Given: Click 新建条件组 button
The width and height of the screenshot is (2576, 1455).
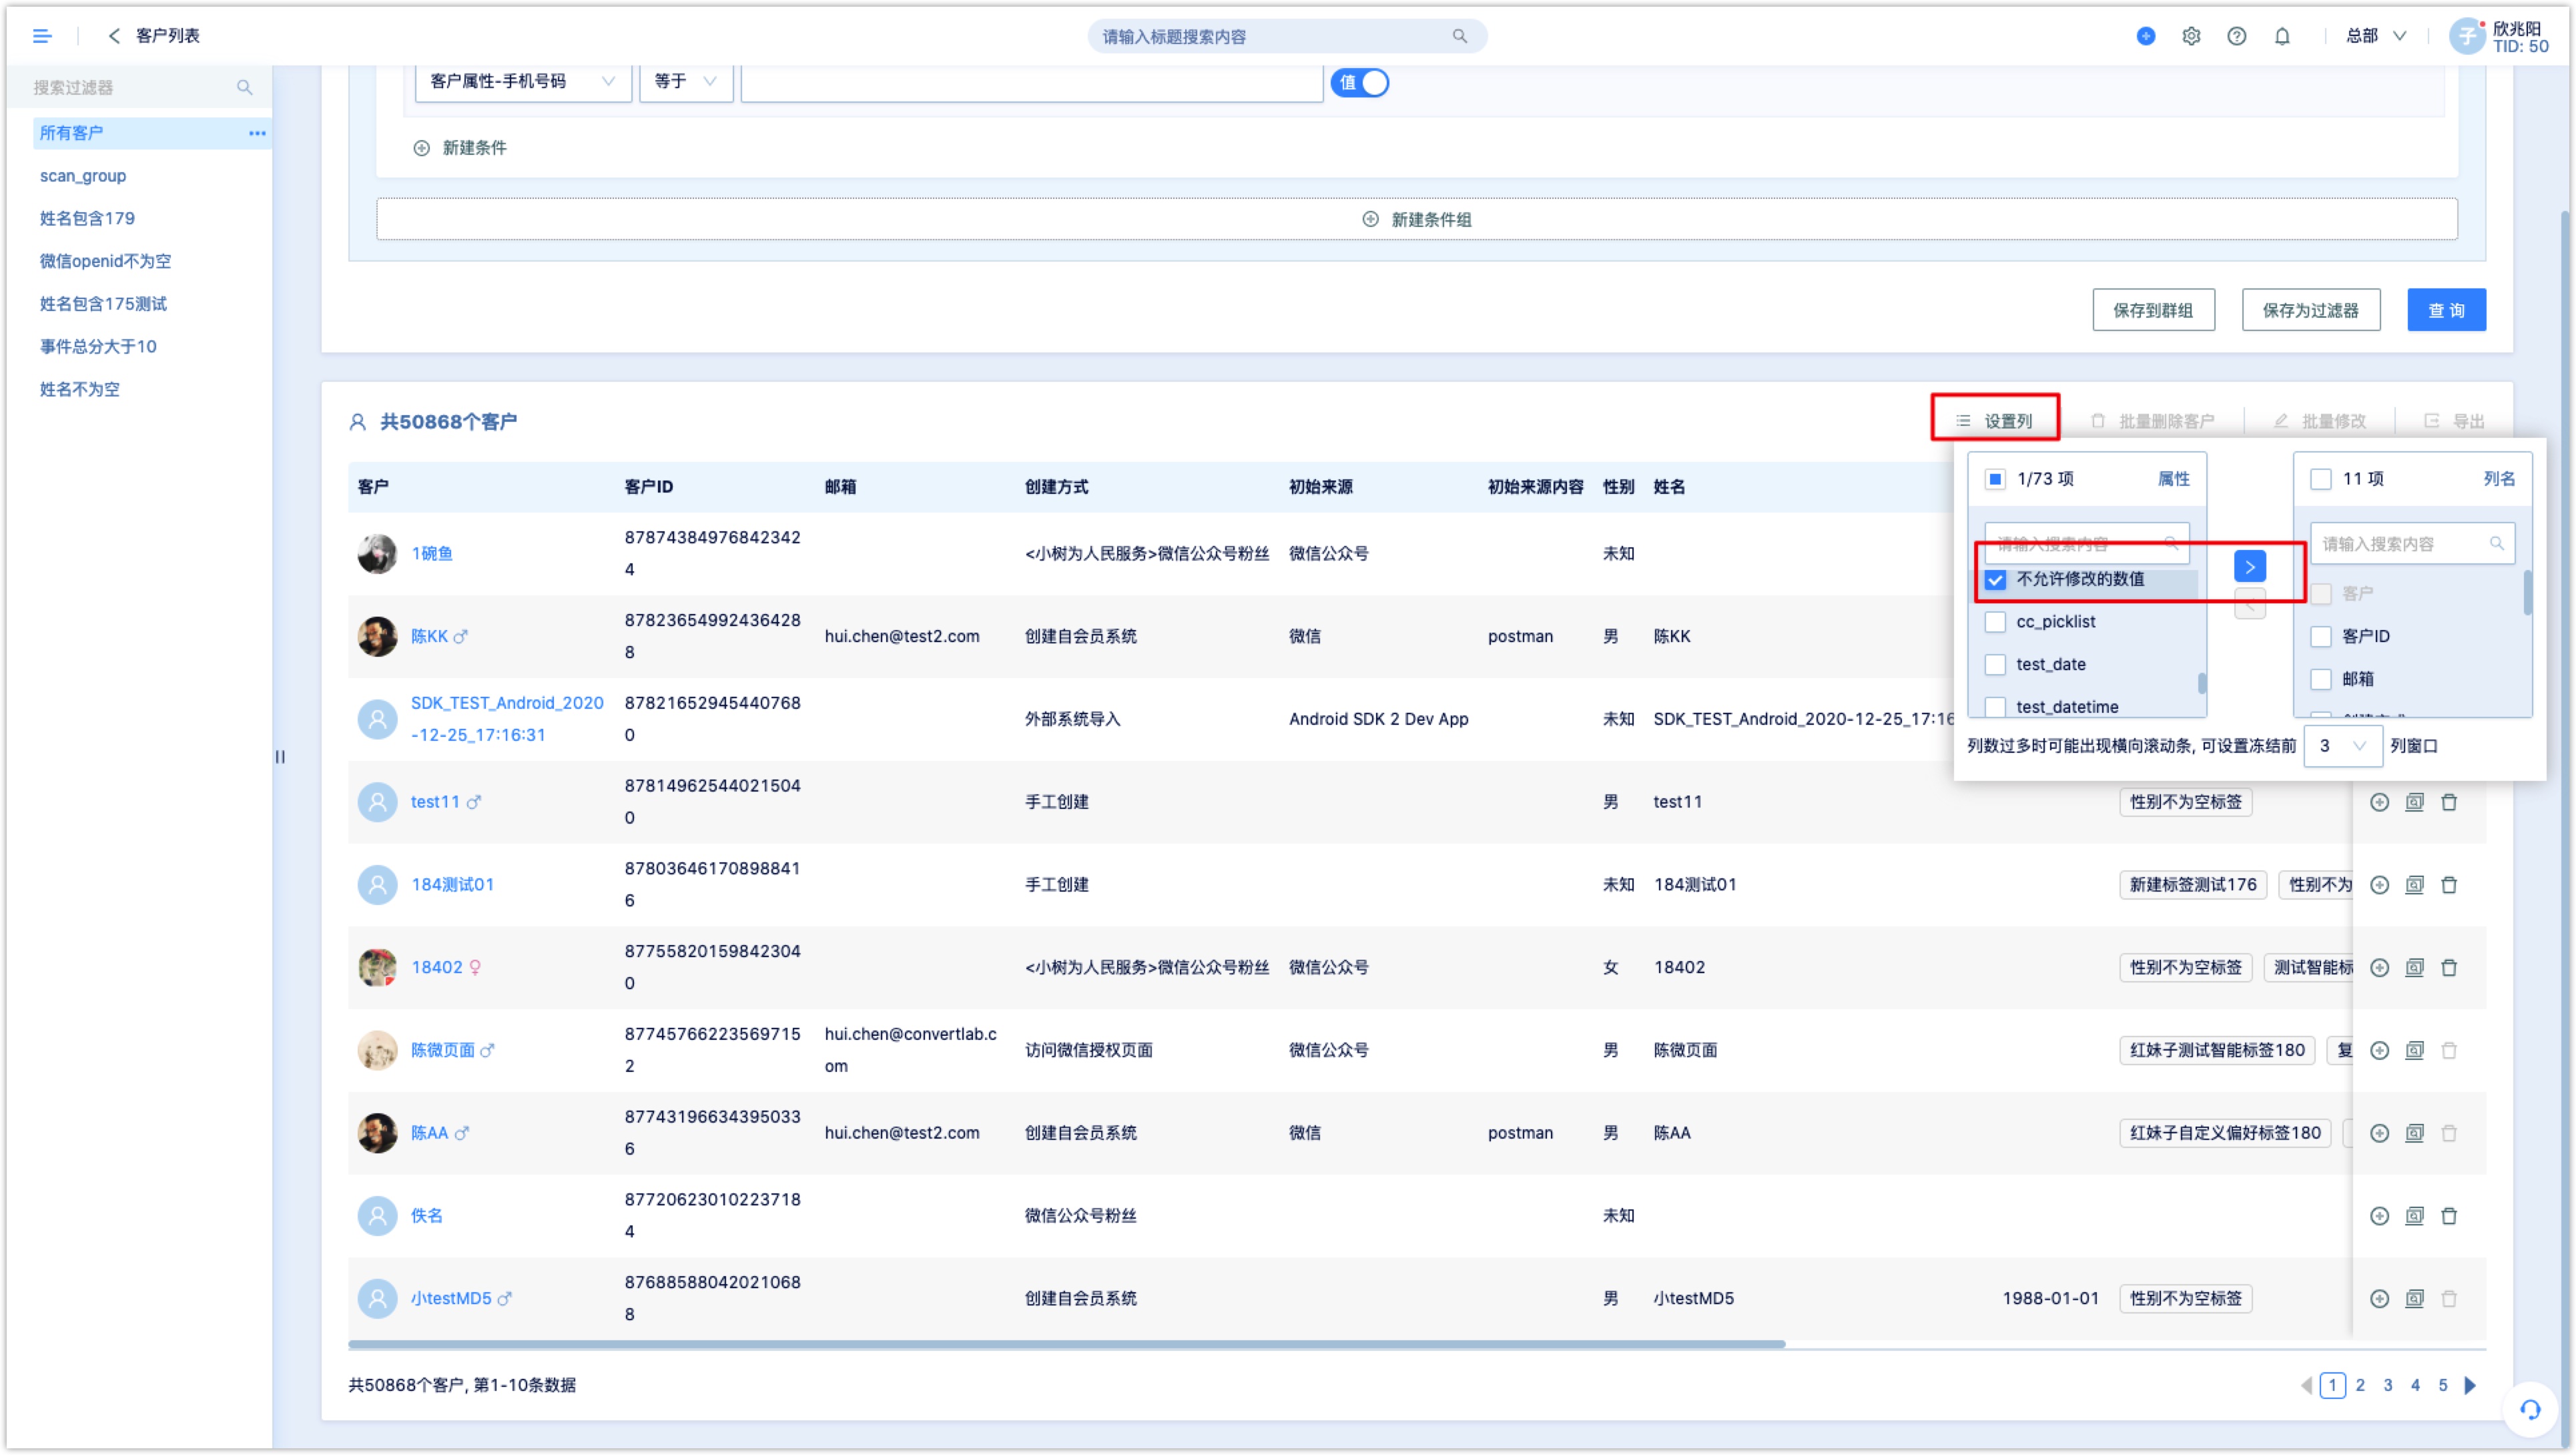Looking at the screenshot, I should [1416, 219].
